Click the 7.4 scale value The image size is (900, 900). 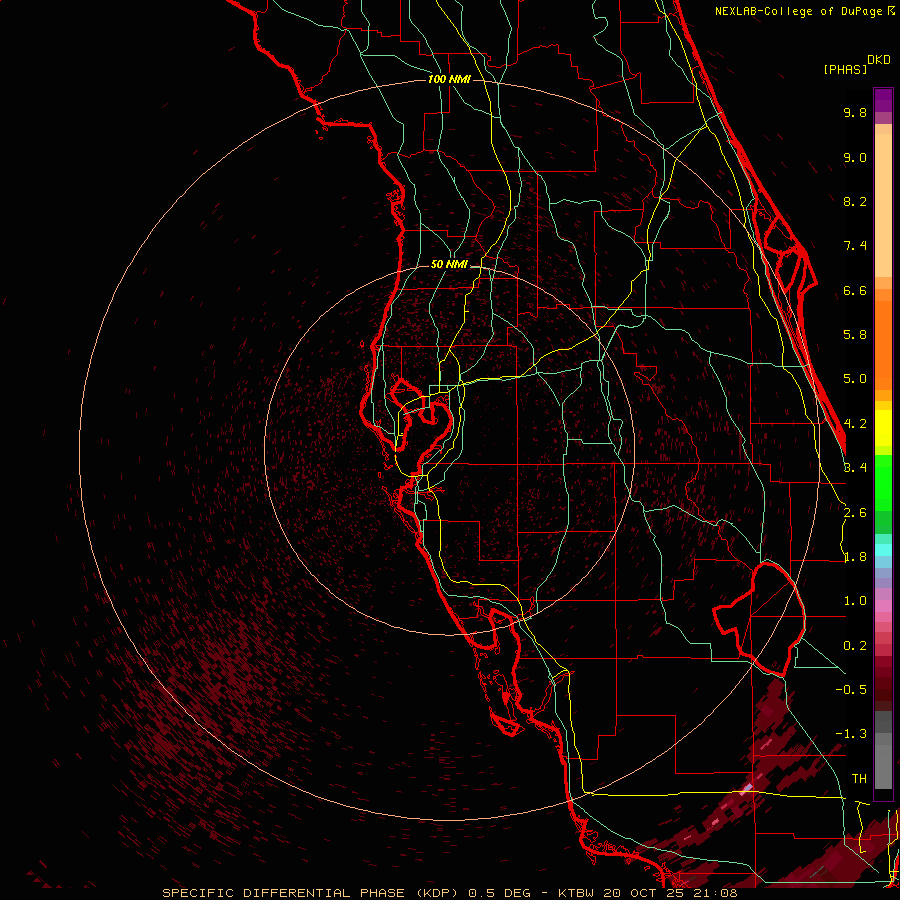[855, 246]
